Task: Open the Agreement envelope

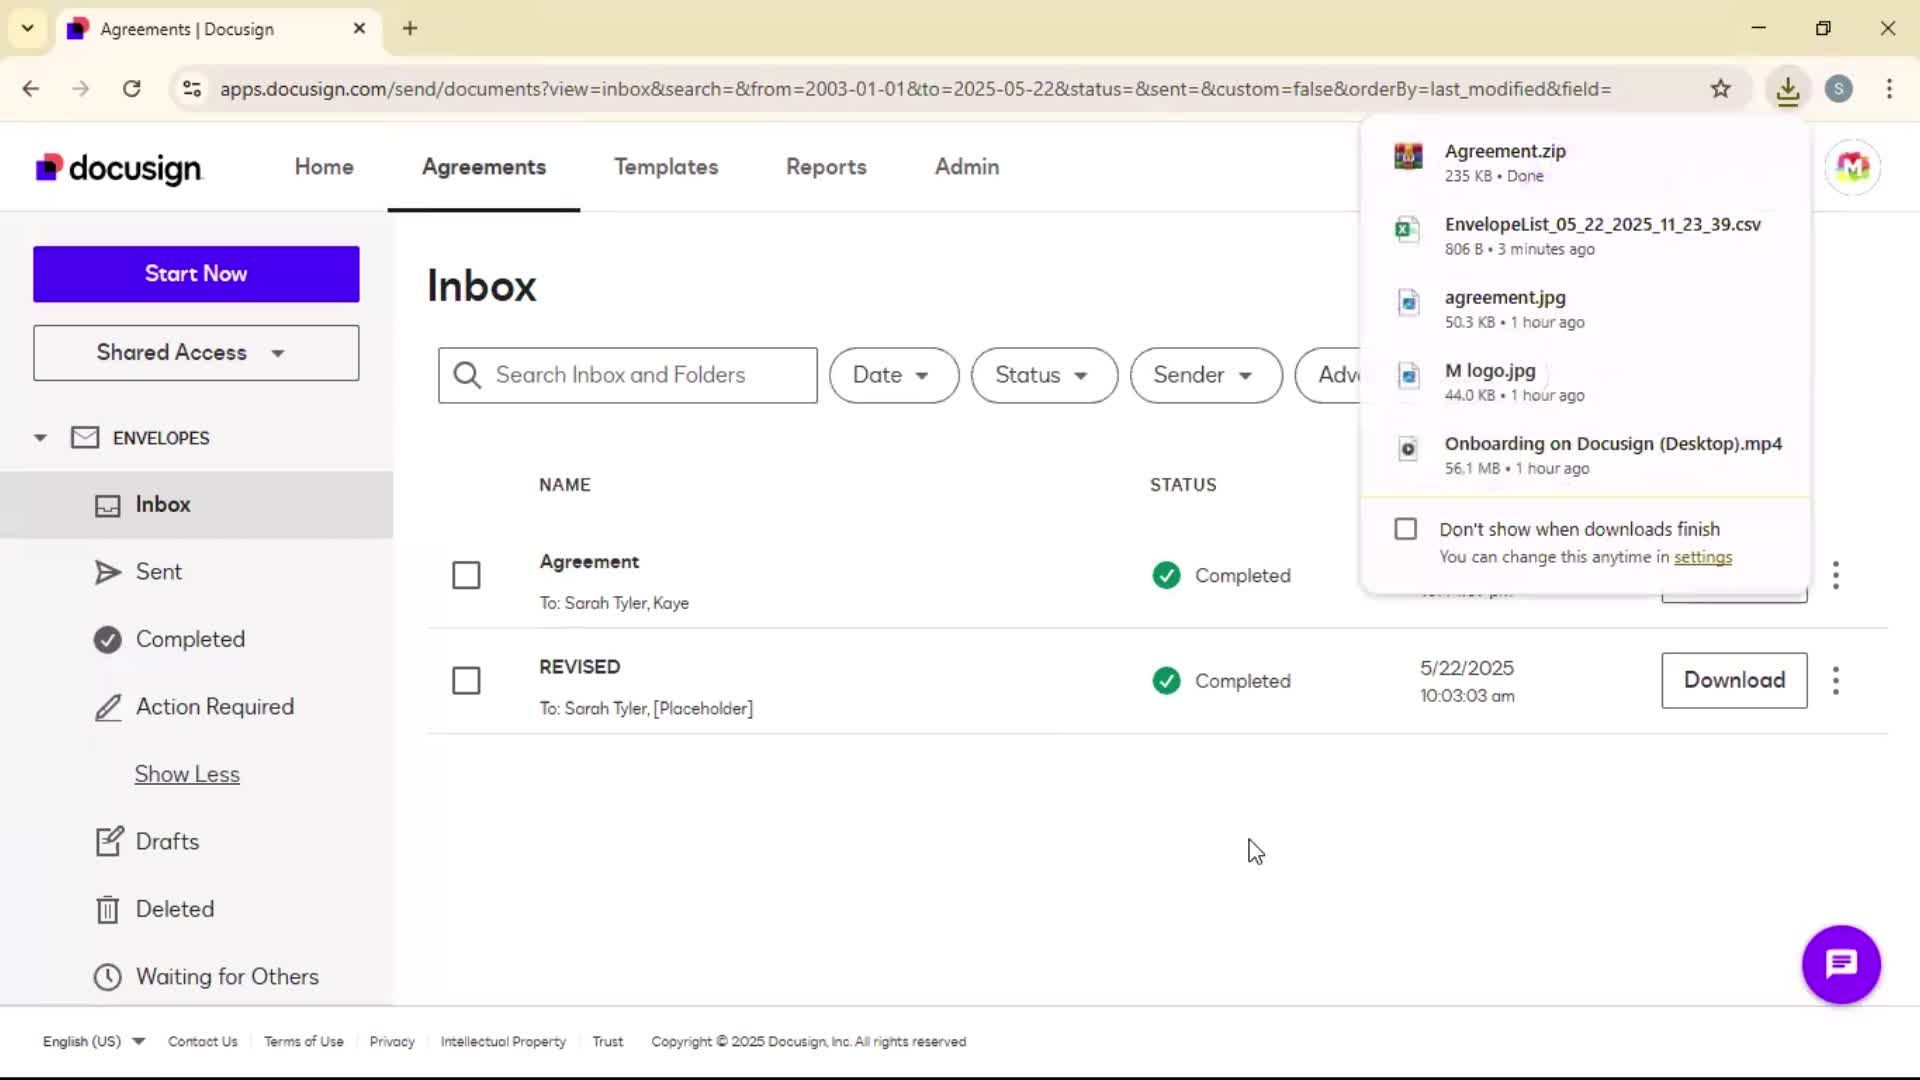Action: point(589,562)
